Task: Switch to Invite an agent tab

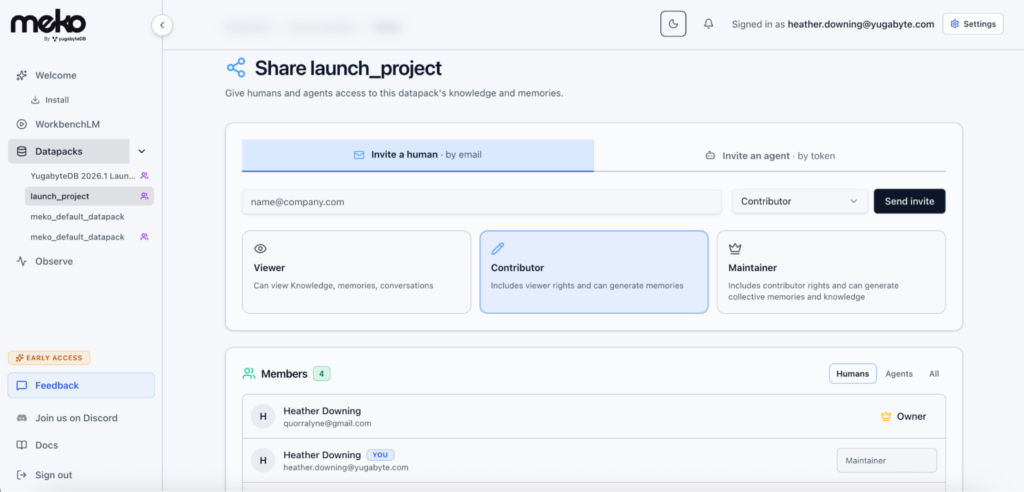Action: (769, 156)
